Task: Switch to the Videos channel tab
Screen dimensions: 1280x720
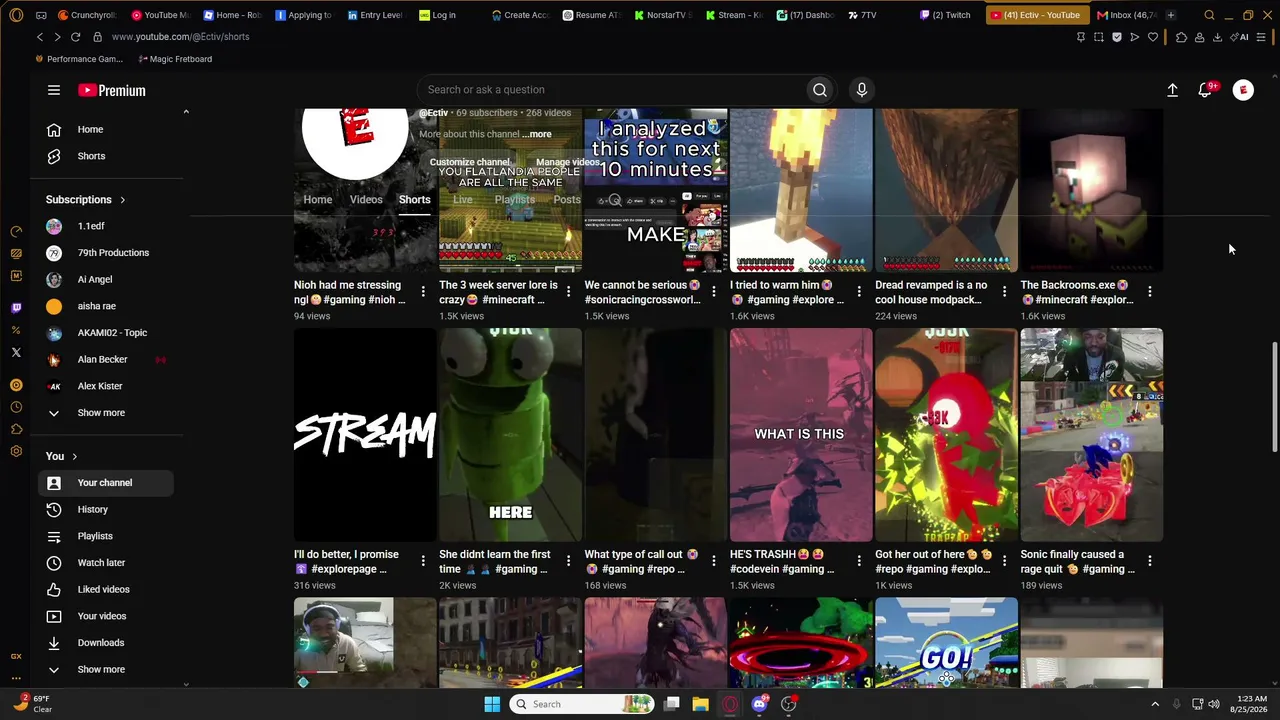Action: (x=366, y=199)
